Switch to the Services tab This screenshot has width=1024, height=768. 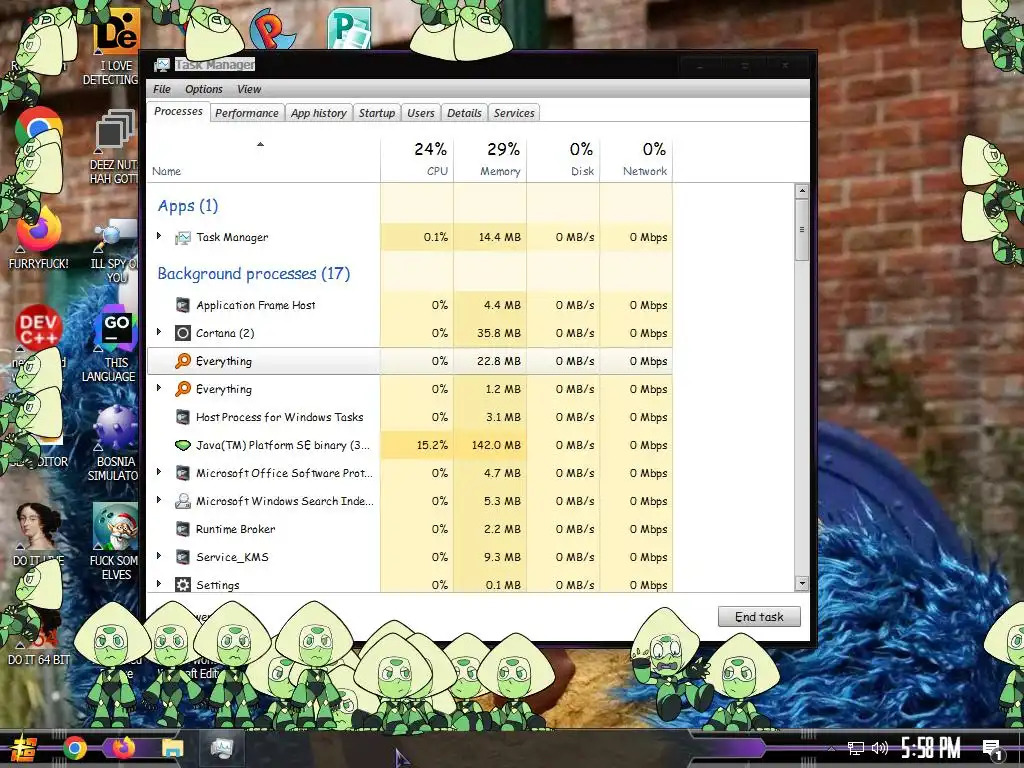click(x=514, y=113)
